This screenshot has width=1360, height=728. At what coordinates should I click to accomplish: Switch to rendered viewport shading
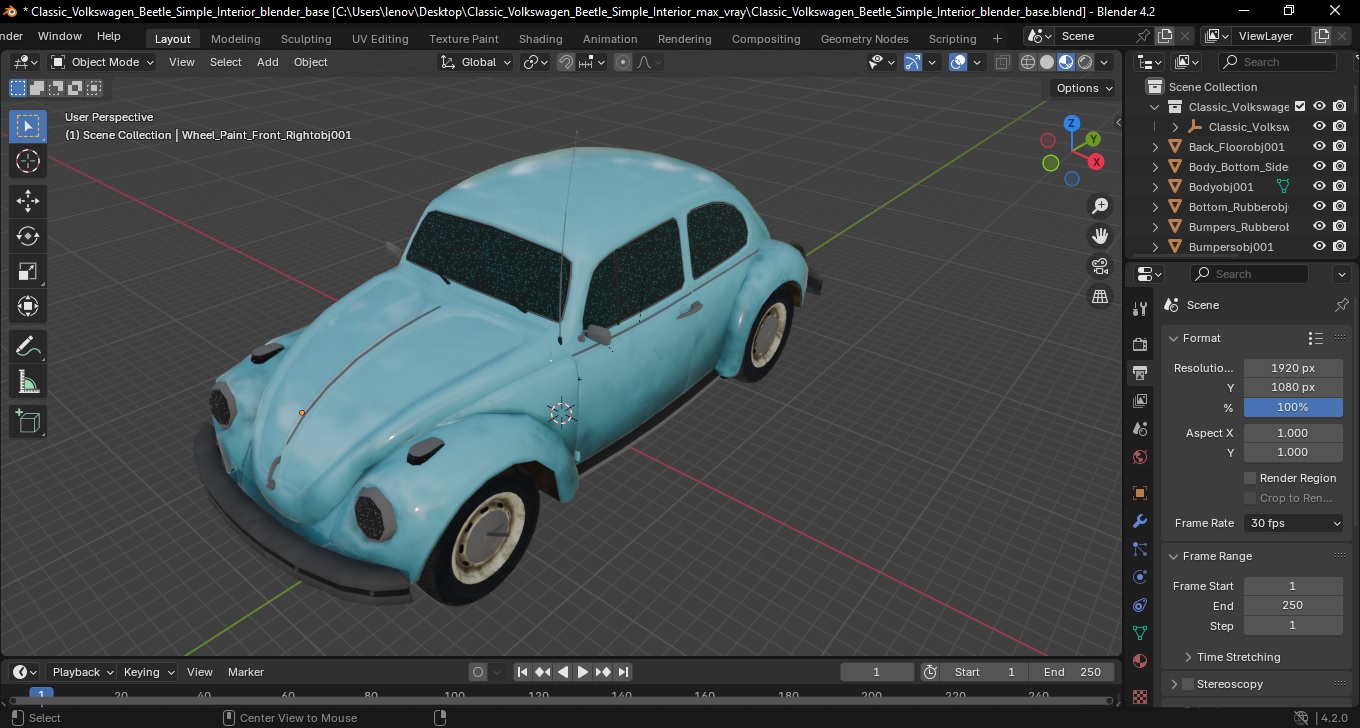pyautogui.click(x=1085, y=62)
